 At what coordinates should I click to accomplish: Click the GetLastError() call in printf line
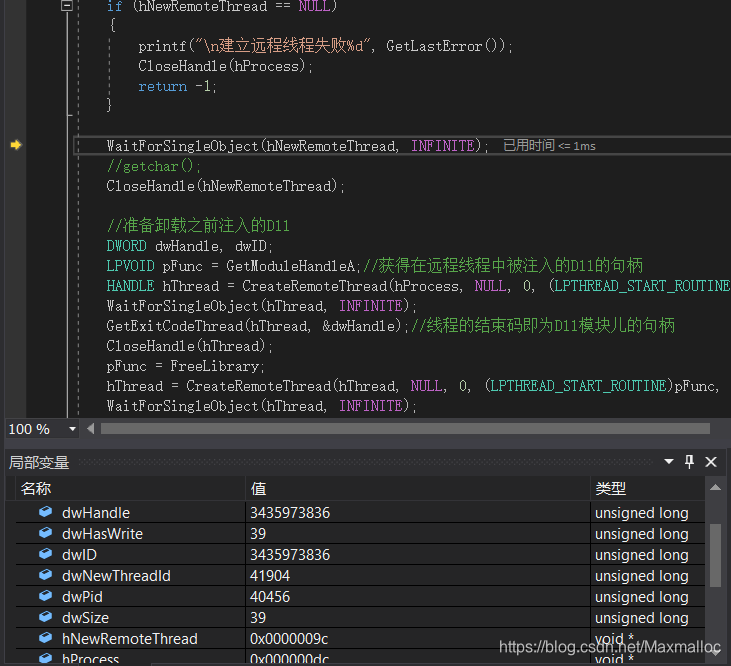click(445, 46)
